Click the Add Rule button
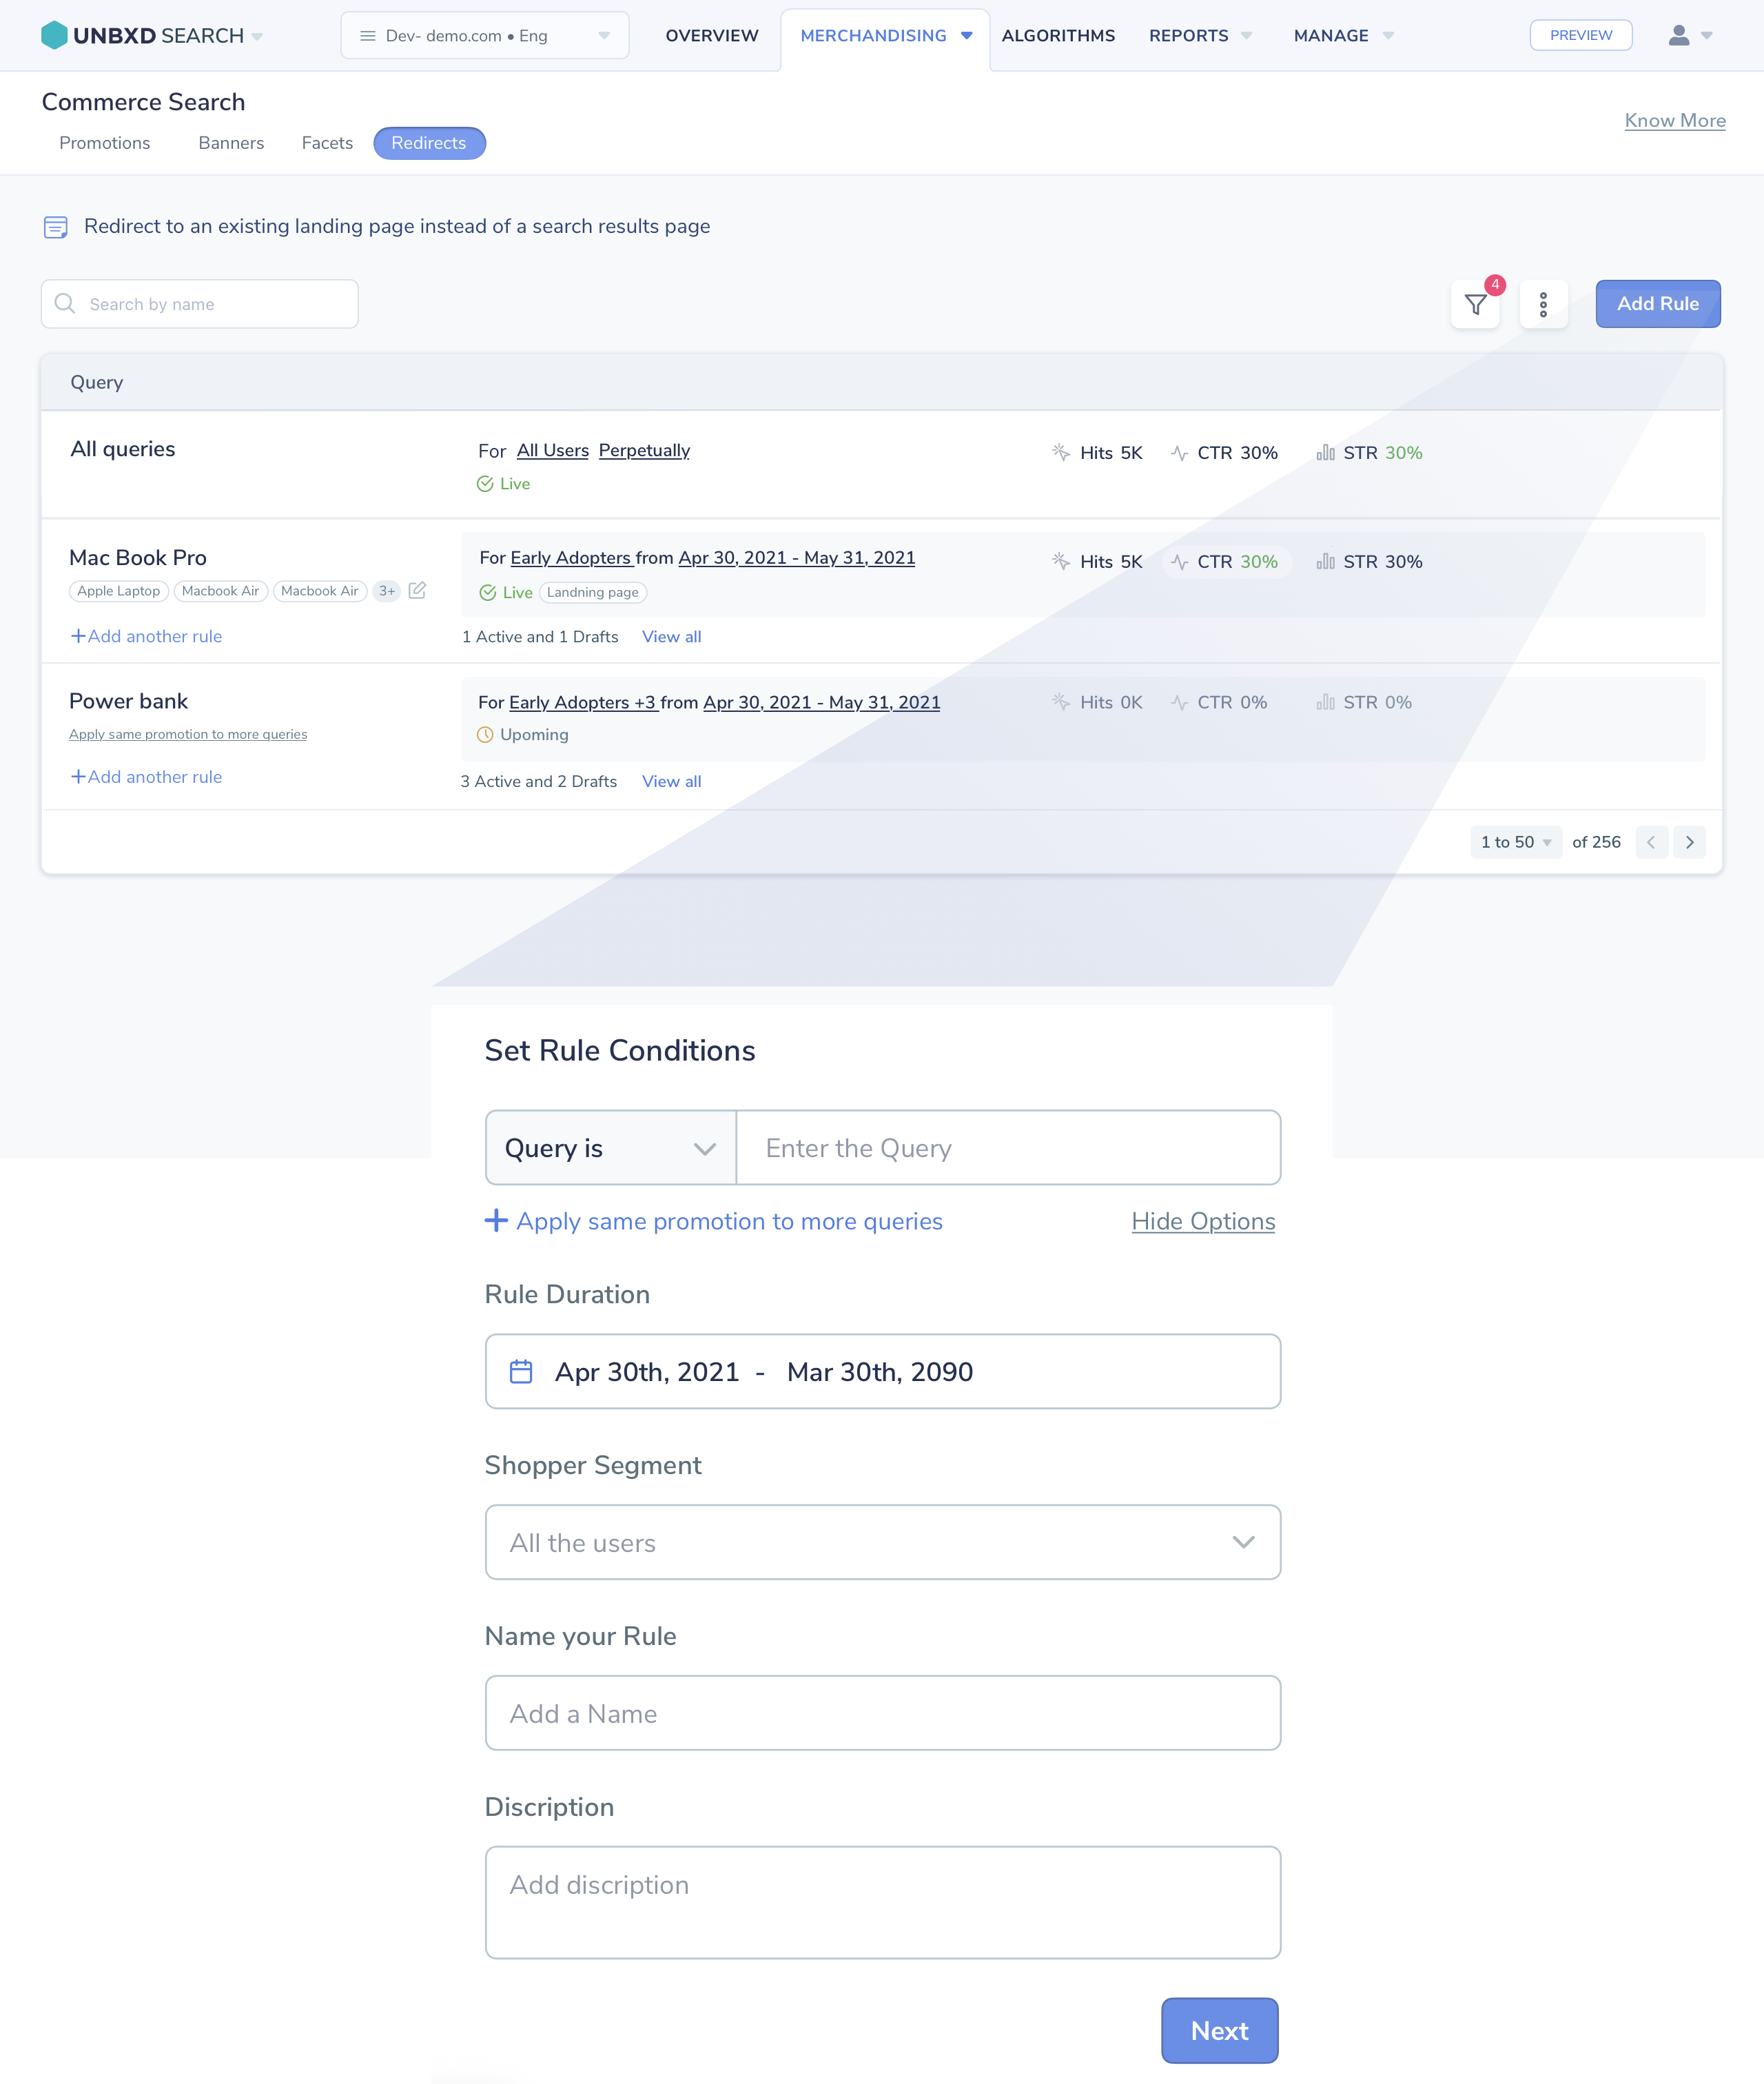1764x2084 pixels. (x=1657, y=304)
